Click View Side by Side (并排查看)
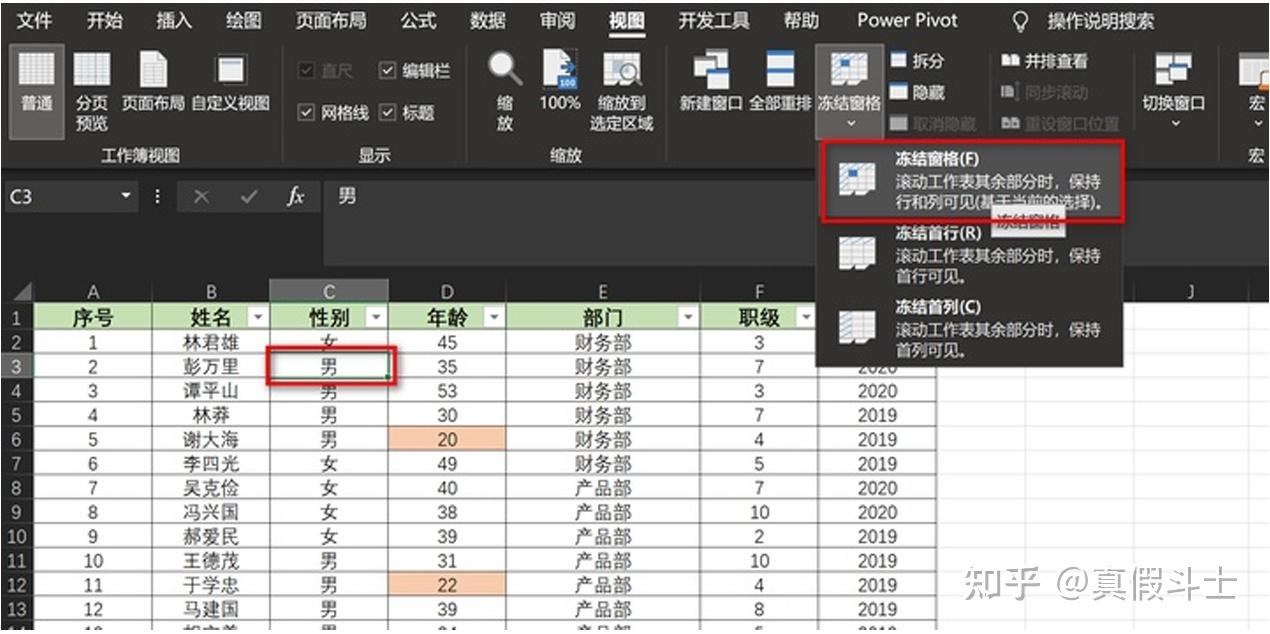The image size is (1270, 634). [1044, 61]
